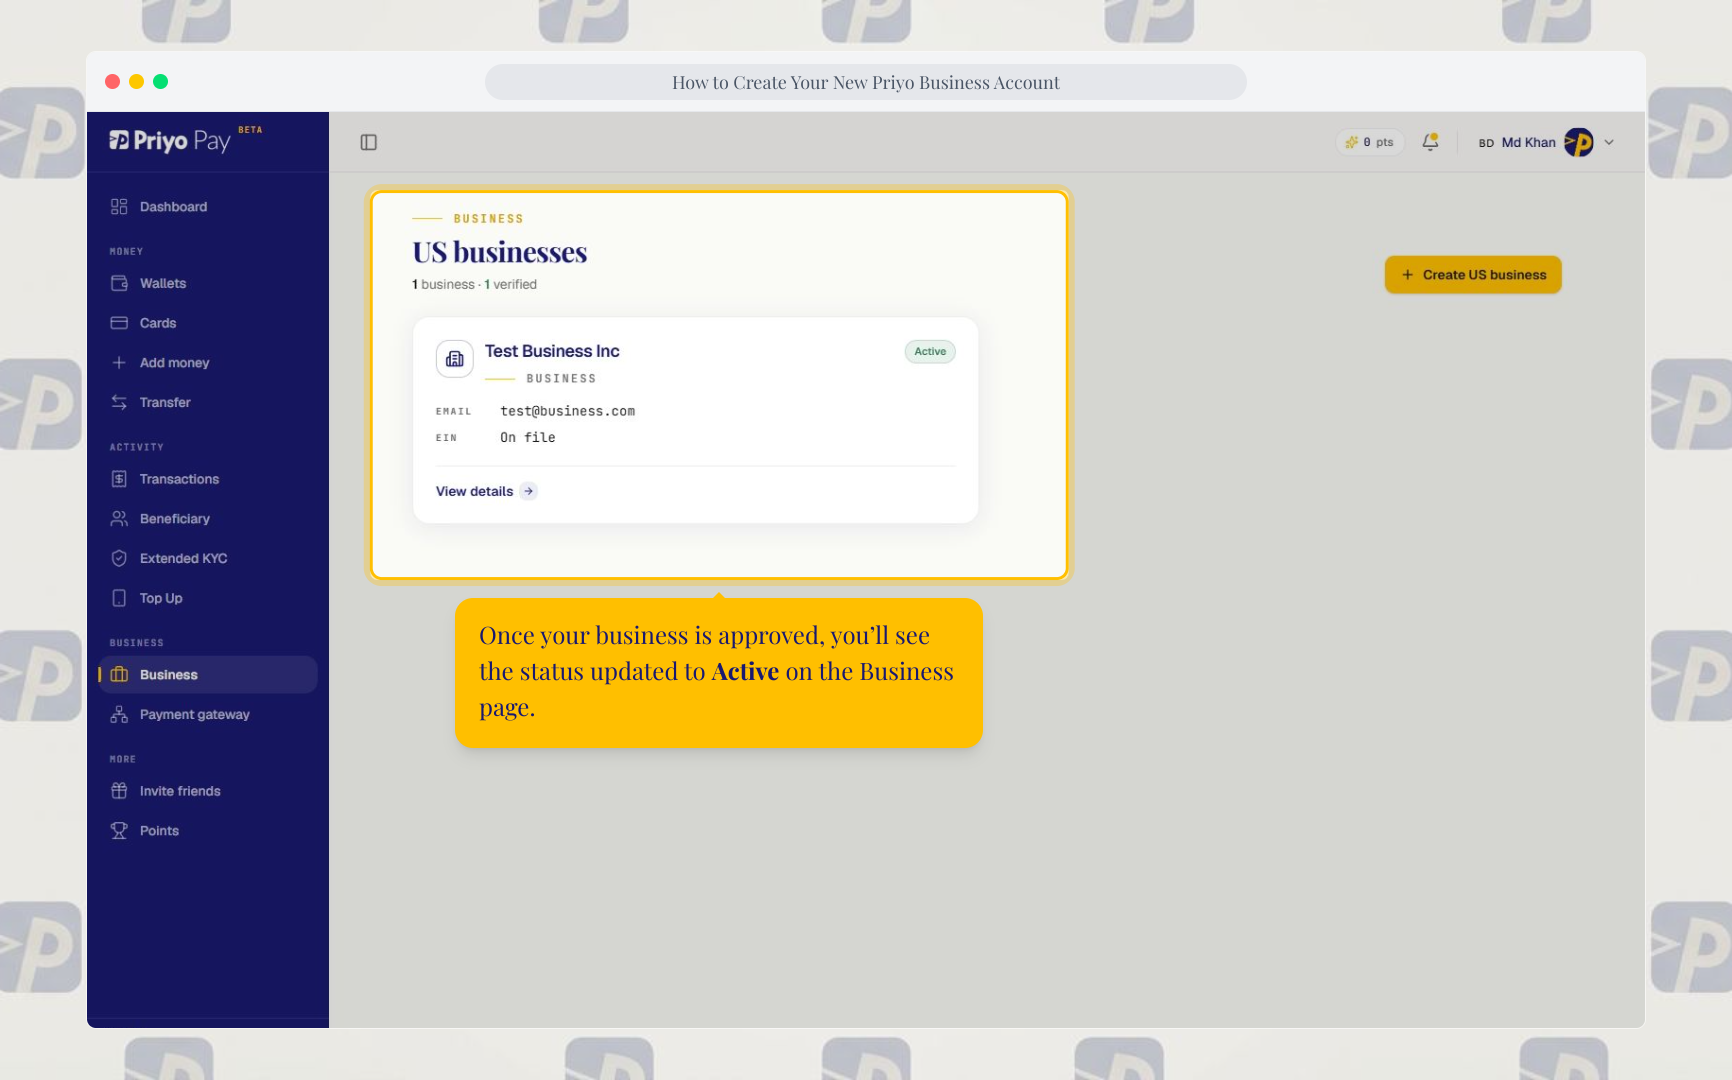The height and width of the screenshot is (1080, 1732).
Task: Click the Priyo Pay logo
Action: [x=170, y=141]
